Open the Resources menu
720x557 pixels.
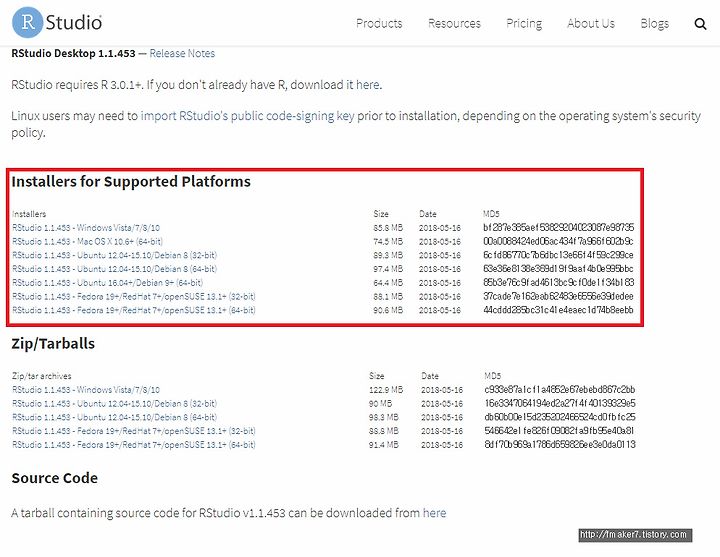[x=454, y=23]
